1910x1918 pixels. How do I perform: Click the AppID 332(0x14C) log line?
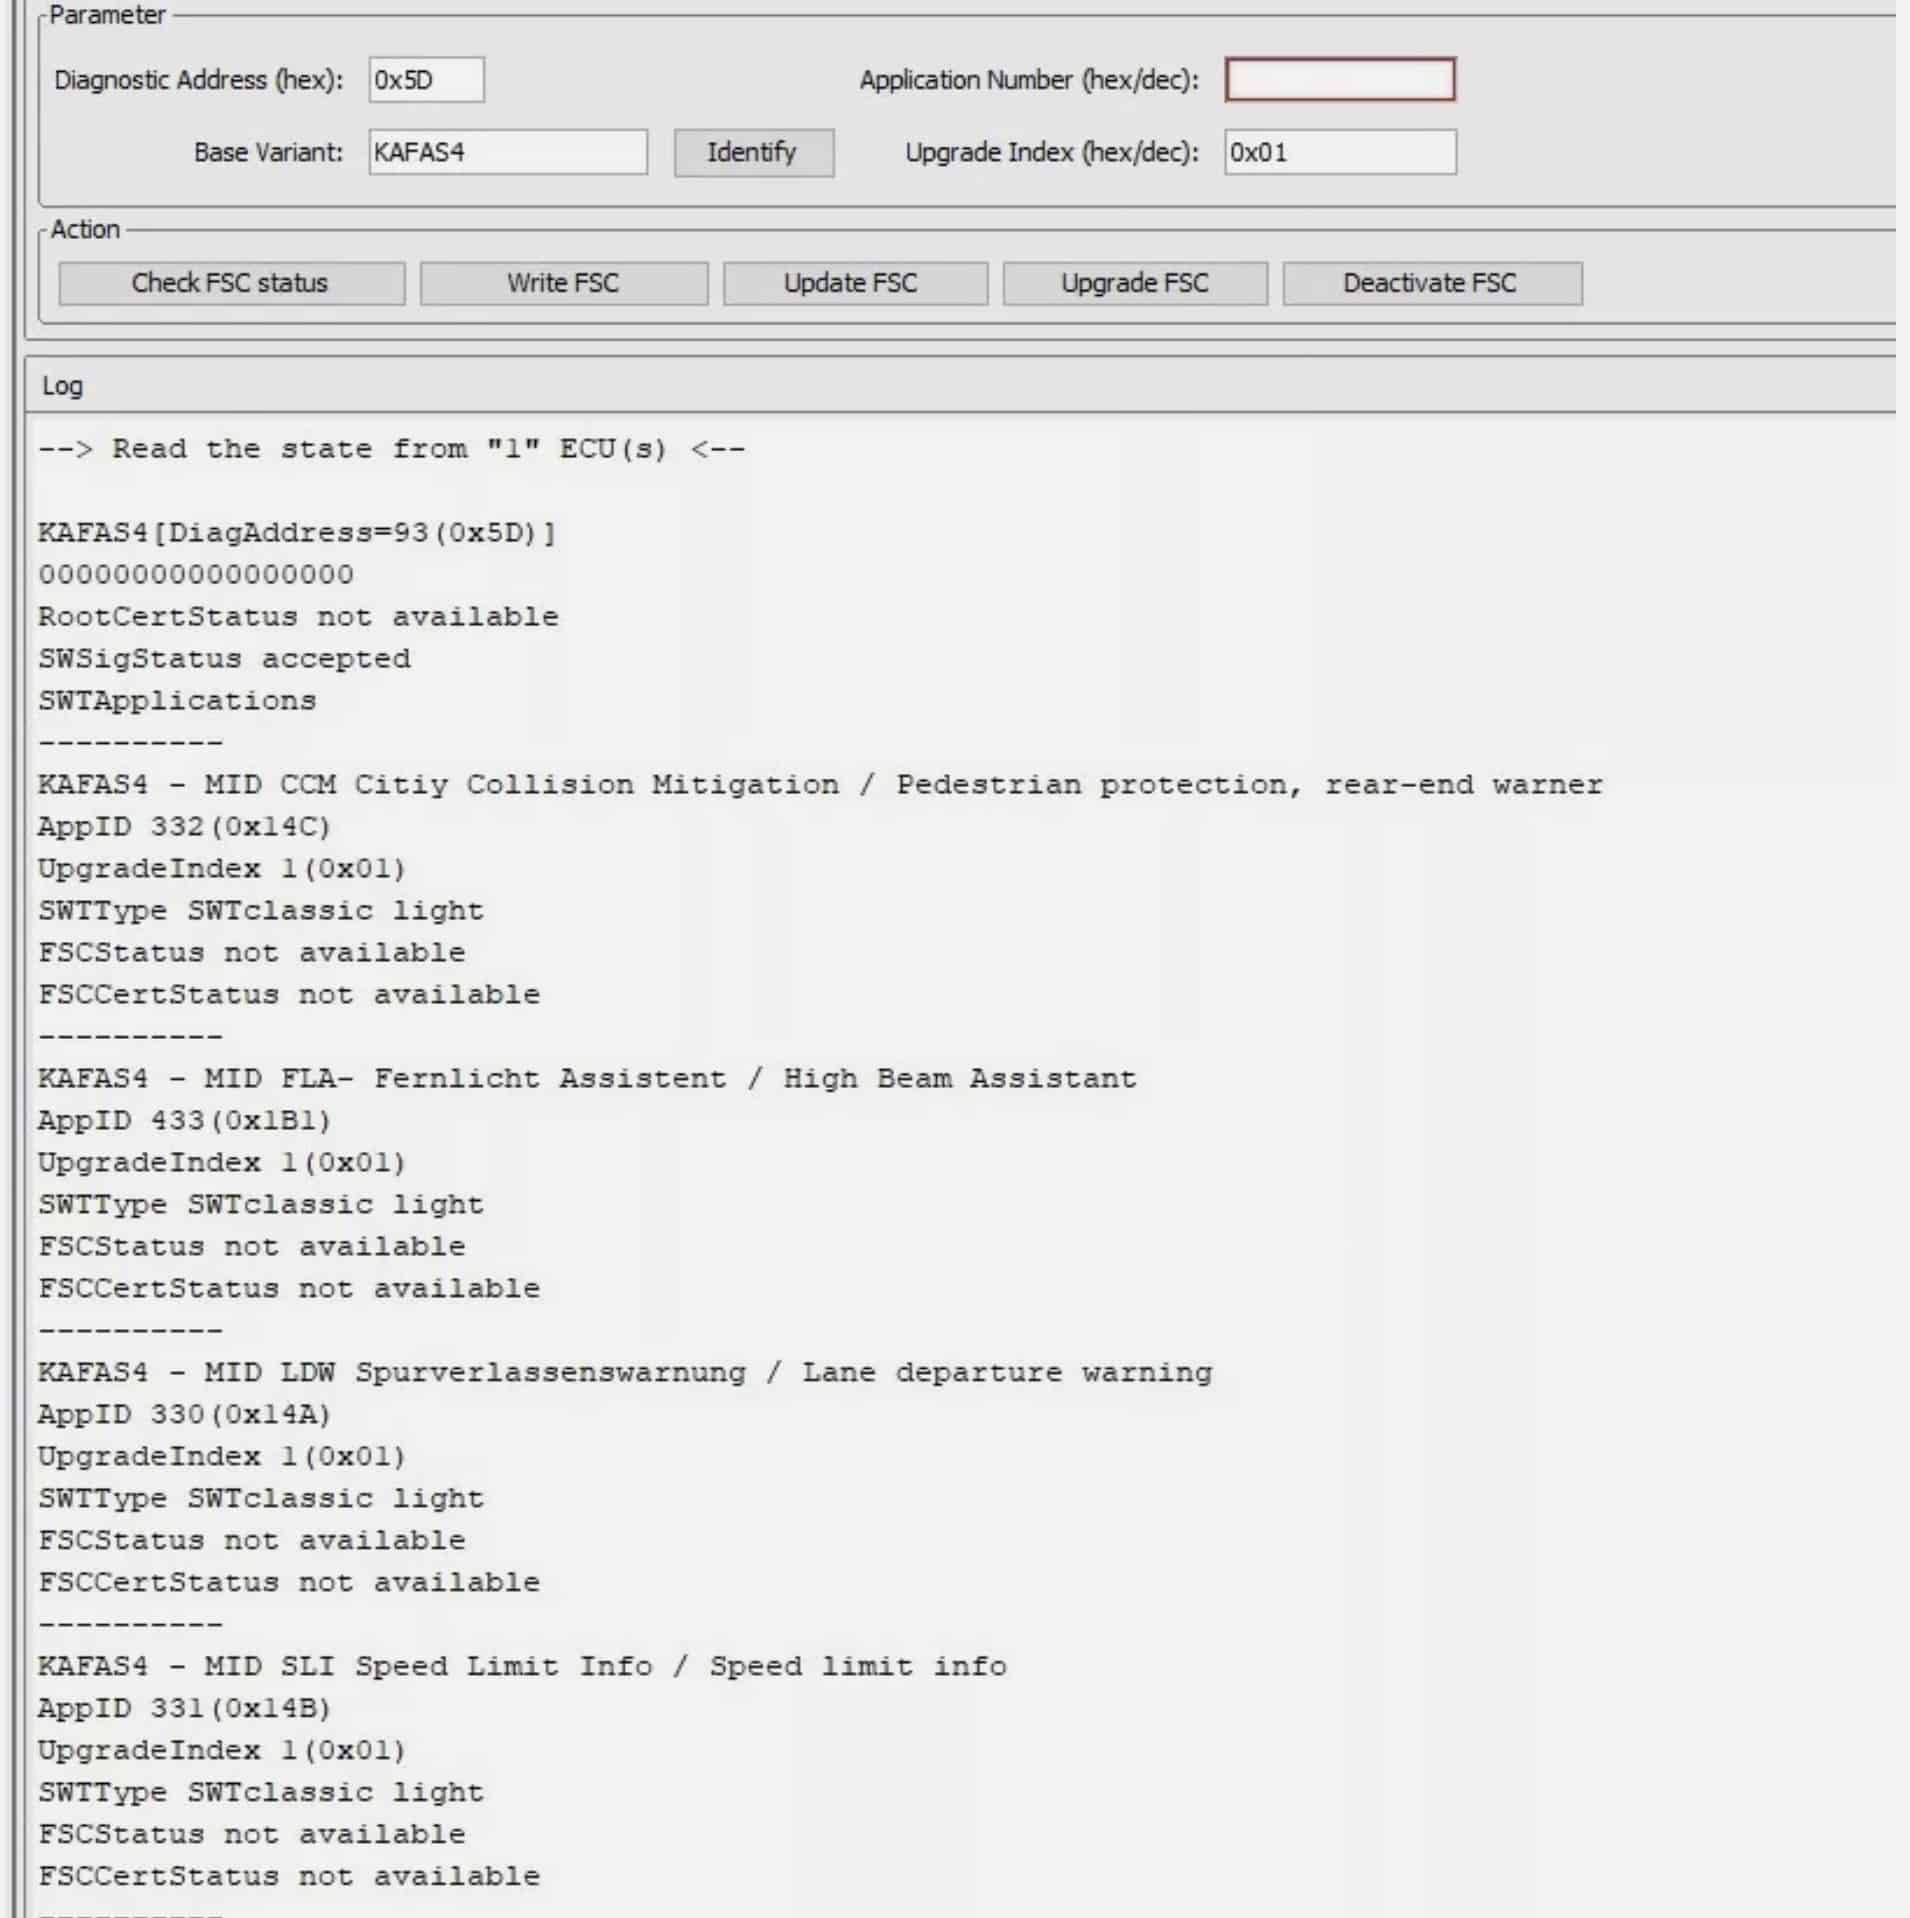coord(184,826)
